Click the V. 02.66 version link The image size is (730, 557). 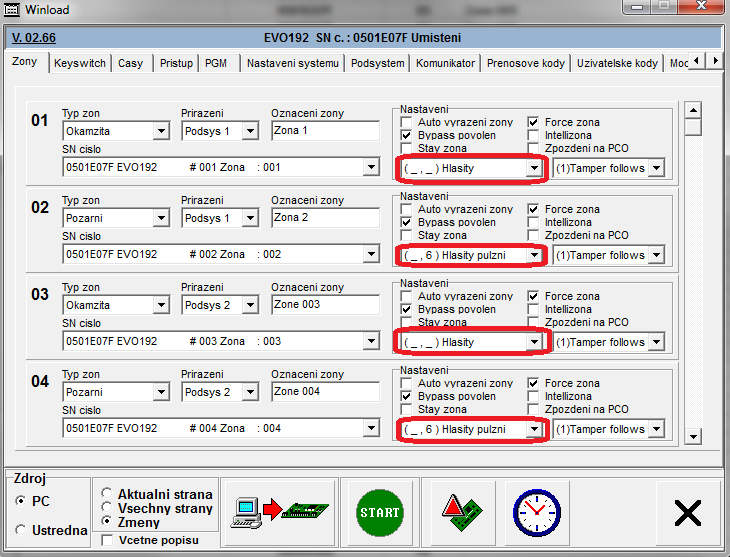[x=34, y=38]
